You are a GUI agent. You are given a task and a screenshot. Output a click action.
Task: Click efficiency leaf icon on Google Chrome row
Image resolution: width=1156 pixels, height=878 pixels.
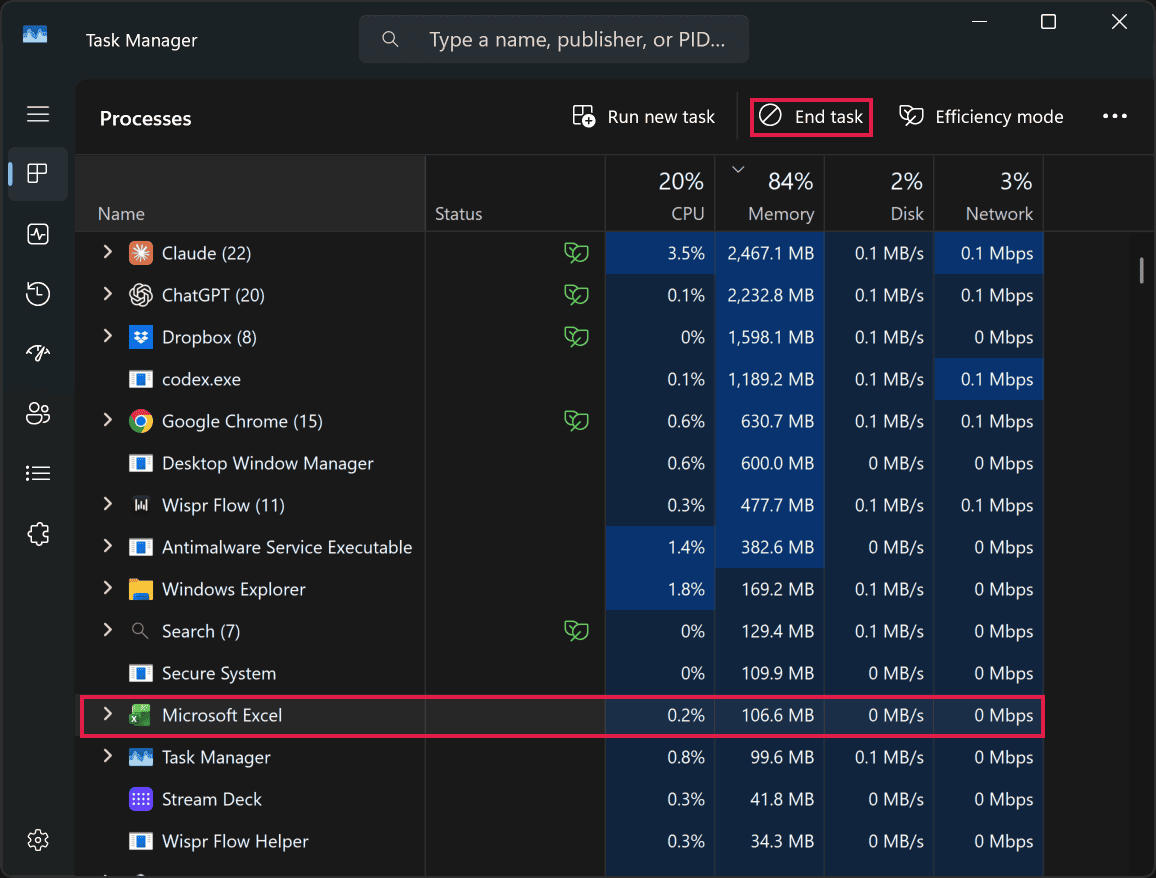click(x=577, y=421)
